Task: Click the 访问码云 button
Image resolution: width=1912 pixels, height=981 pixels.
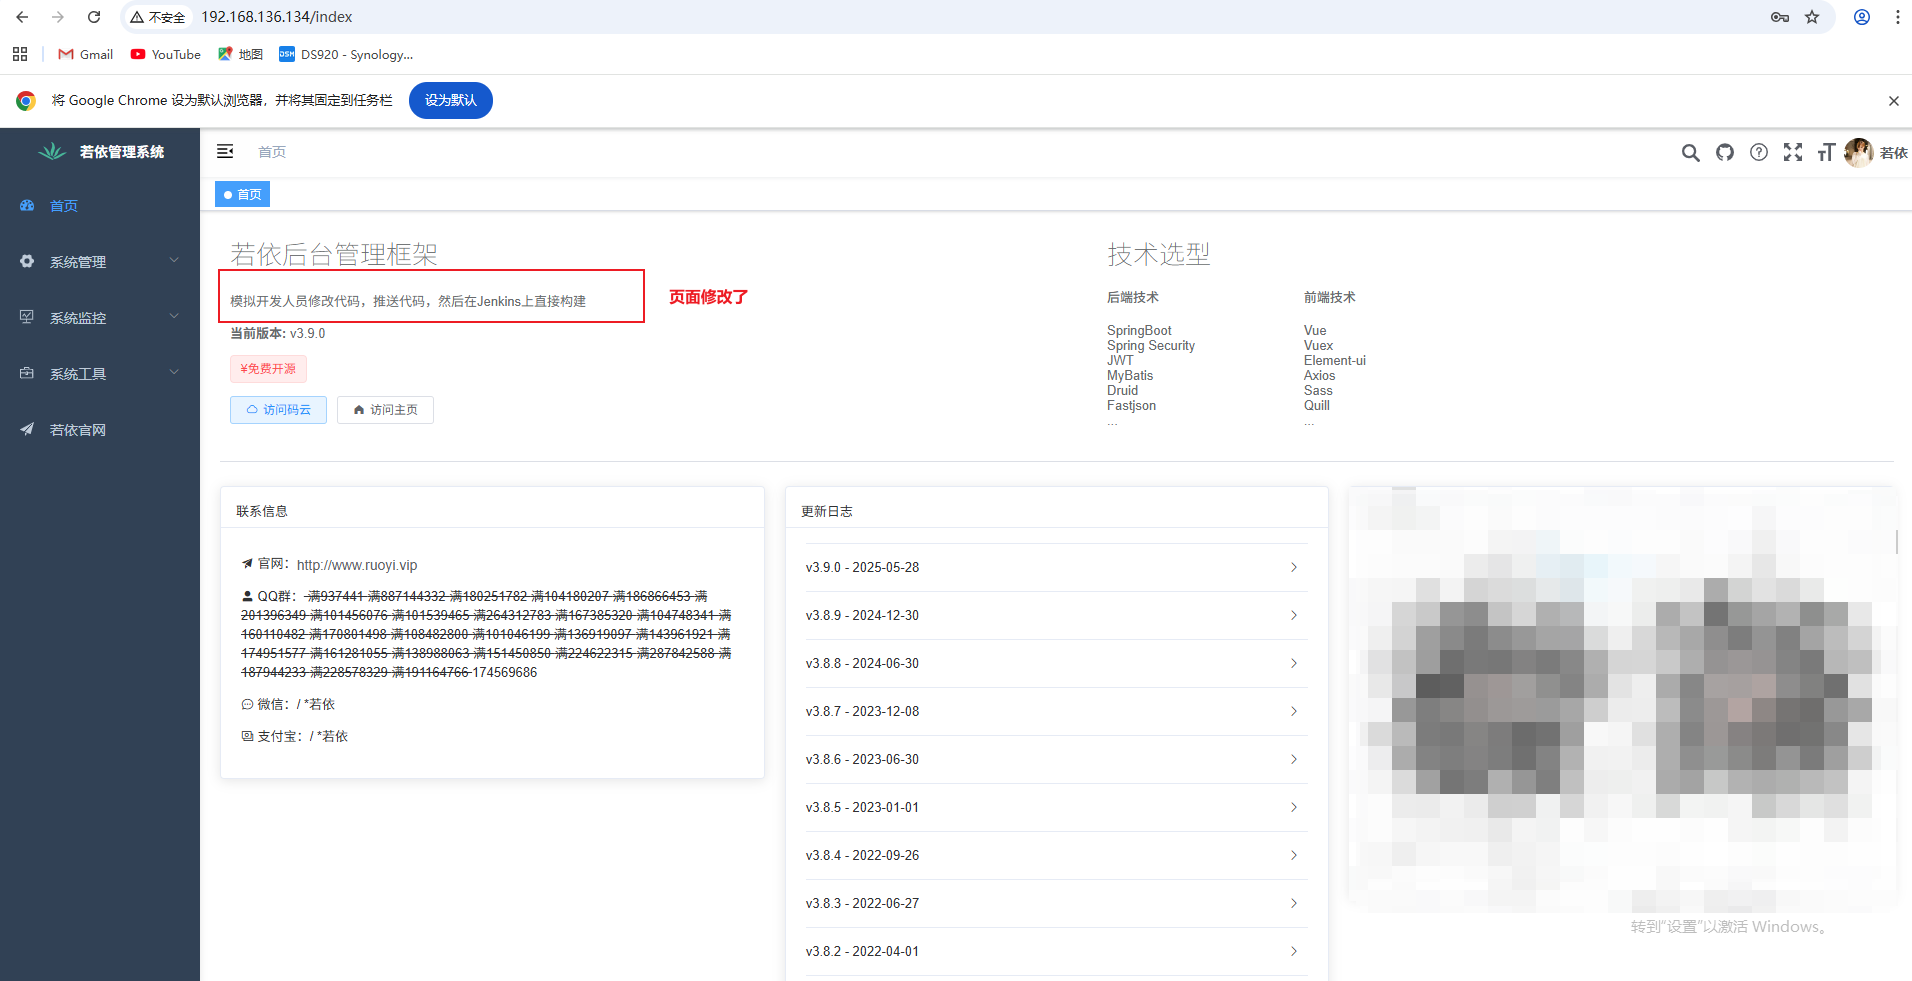Action: (x=278, y=410)
